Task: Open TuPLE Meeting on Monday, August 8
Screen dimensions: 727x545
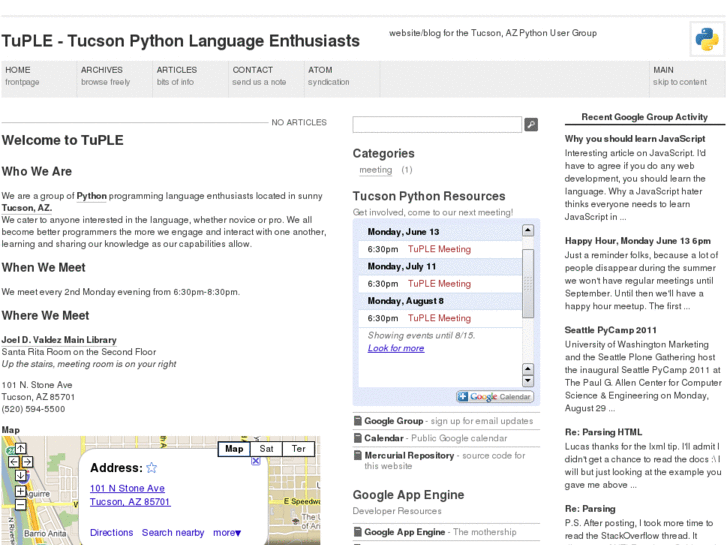Action: pyautogui.click(x=439, y=318)
